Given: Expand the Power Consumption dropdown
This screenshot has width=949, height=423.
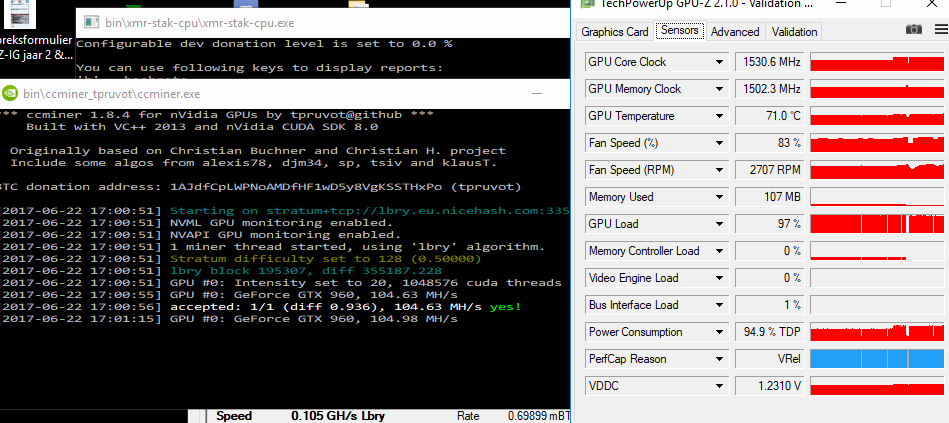Looking at the screenshot, I should (x=720, y=332).
